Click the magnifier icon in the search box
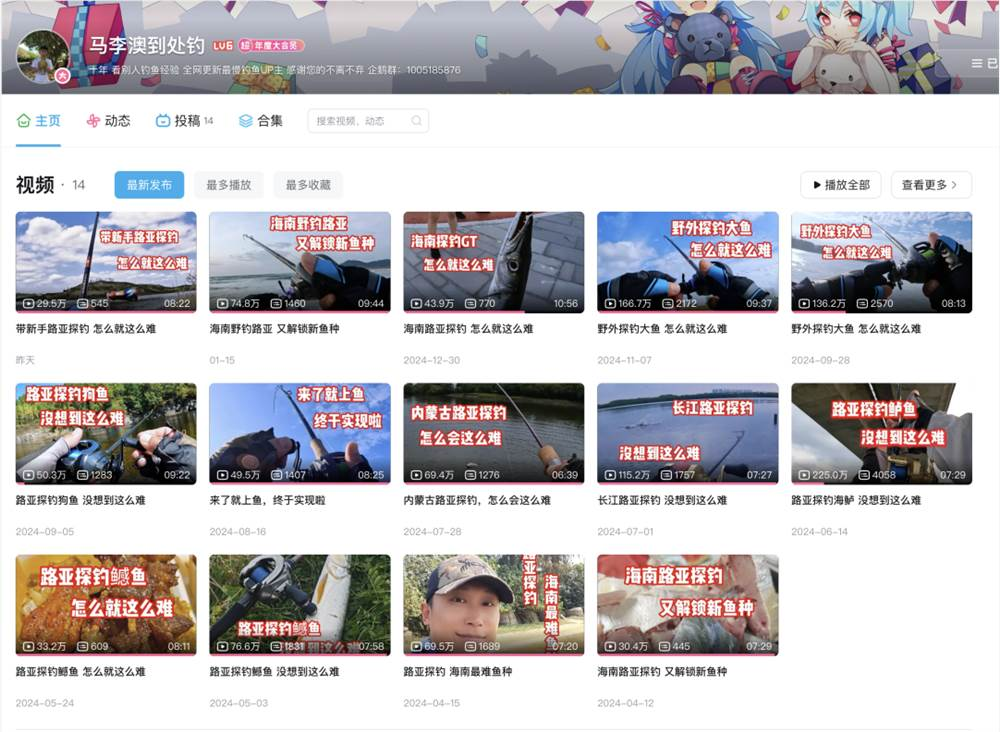The width and height of the screenshot is (1000, 732). tap(416, 120)
